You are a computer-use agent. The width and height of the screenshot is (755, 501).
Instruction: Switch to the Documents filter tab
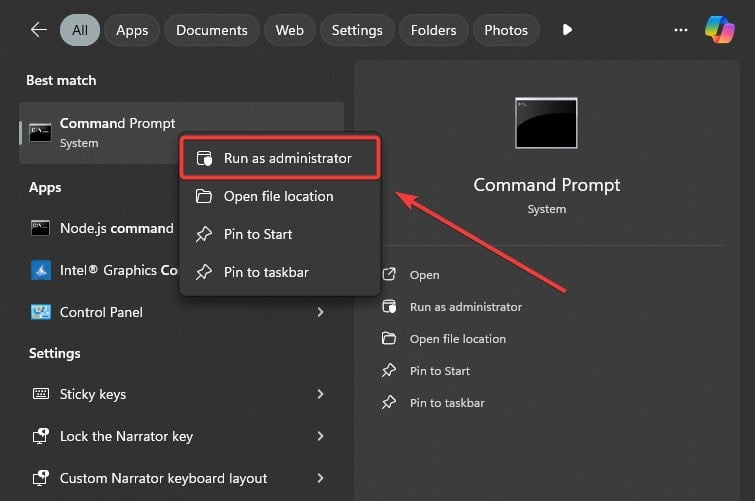pos(212,30)
